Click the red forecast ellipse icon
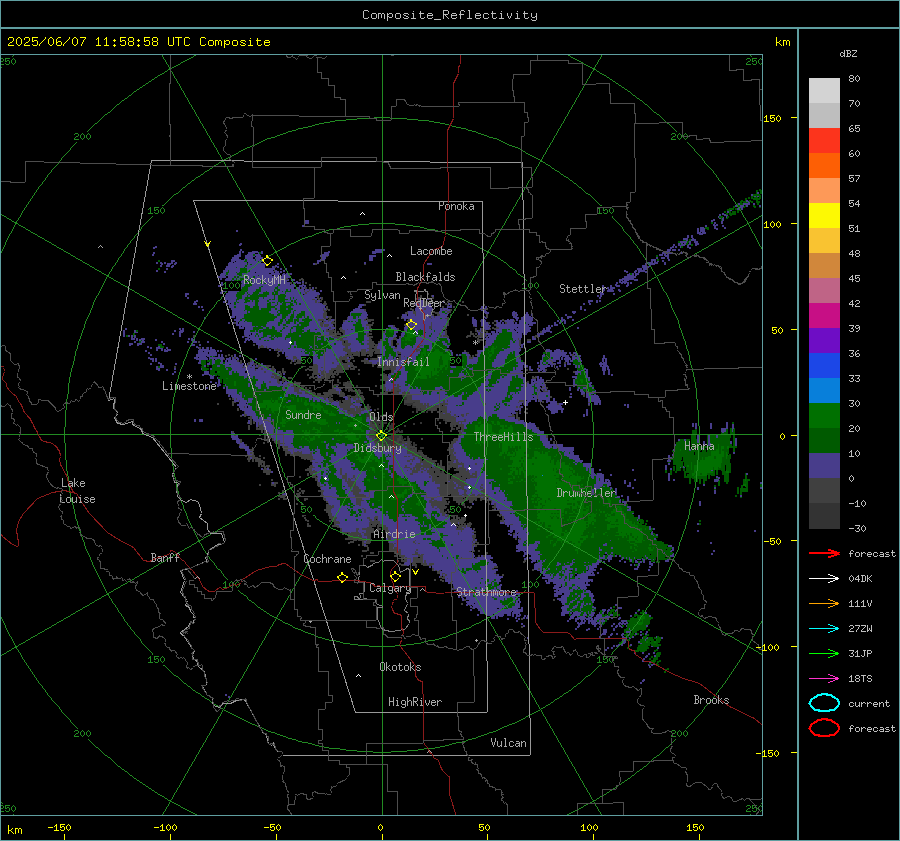 [824, 728]
